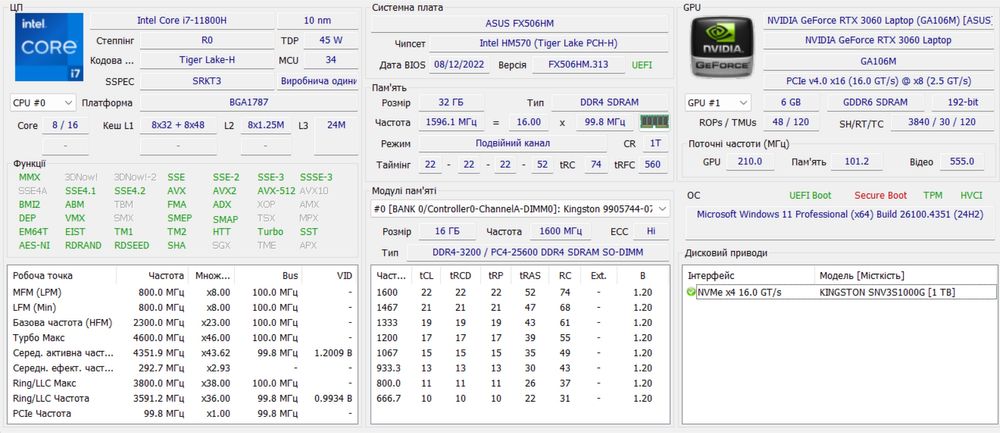The height and width of the screenshot is (433, 1000).
Task: Click the DDR4 SDRAM memory type field
Action: point(610,102)
